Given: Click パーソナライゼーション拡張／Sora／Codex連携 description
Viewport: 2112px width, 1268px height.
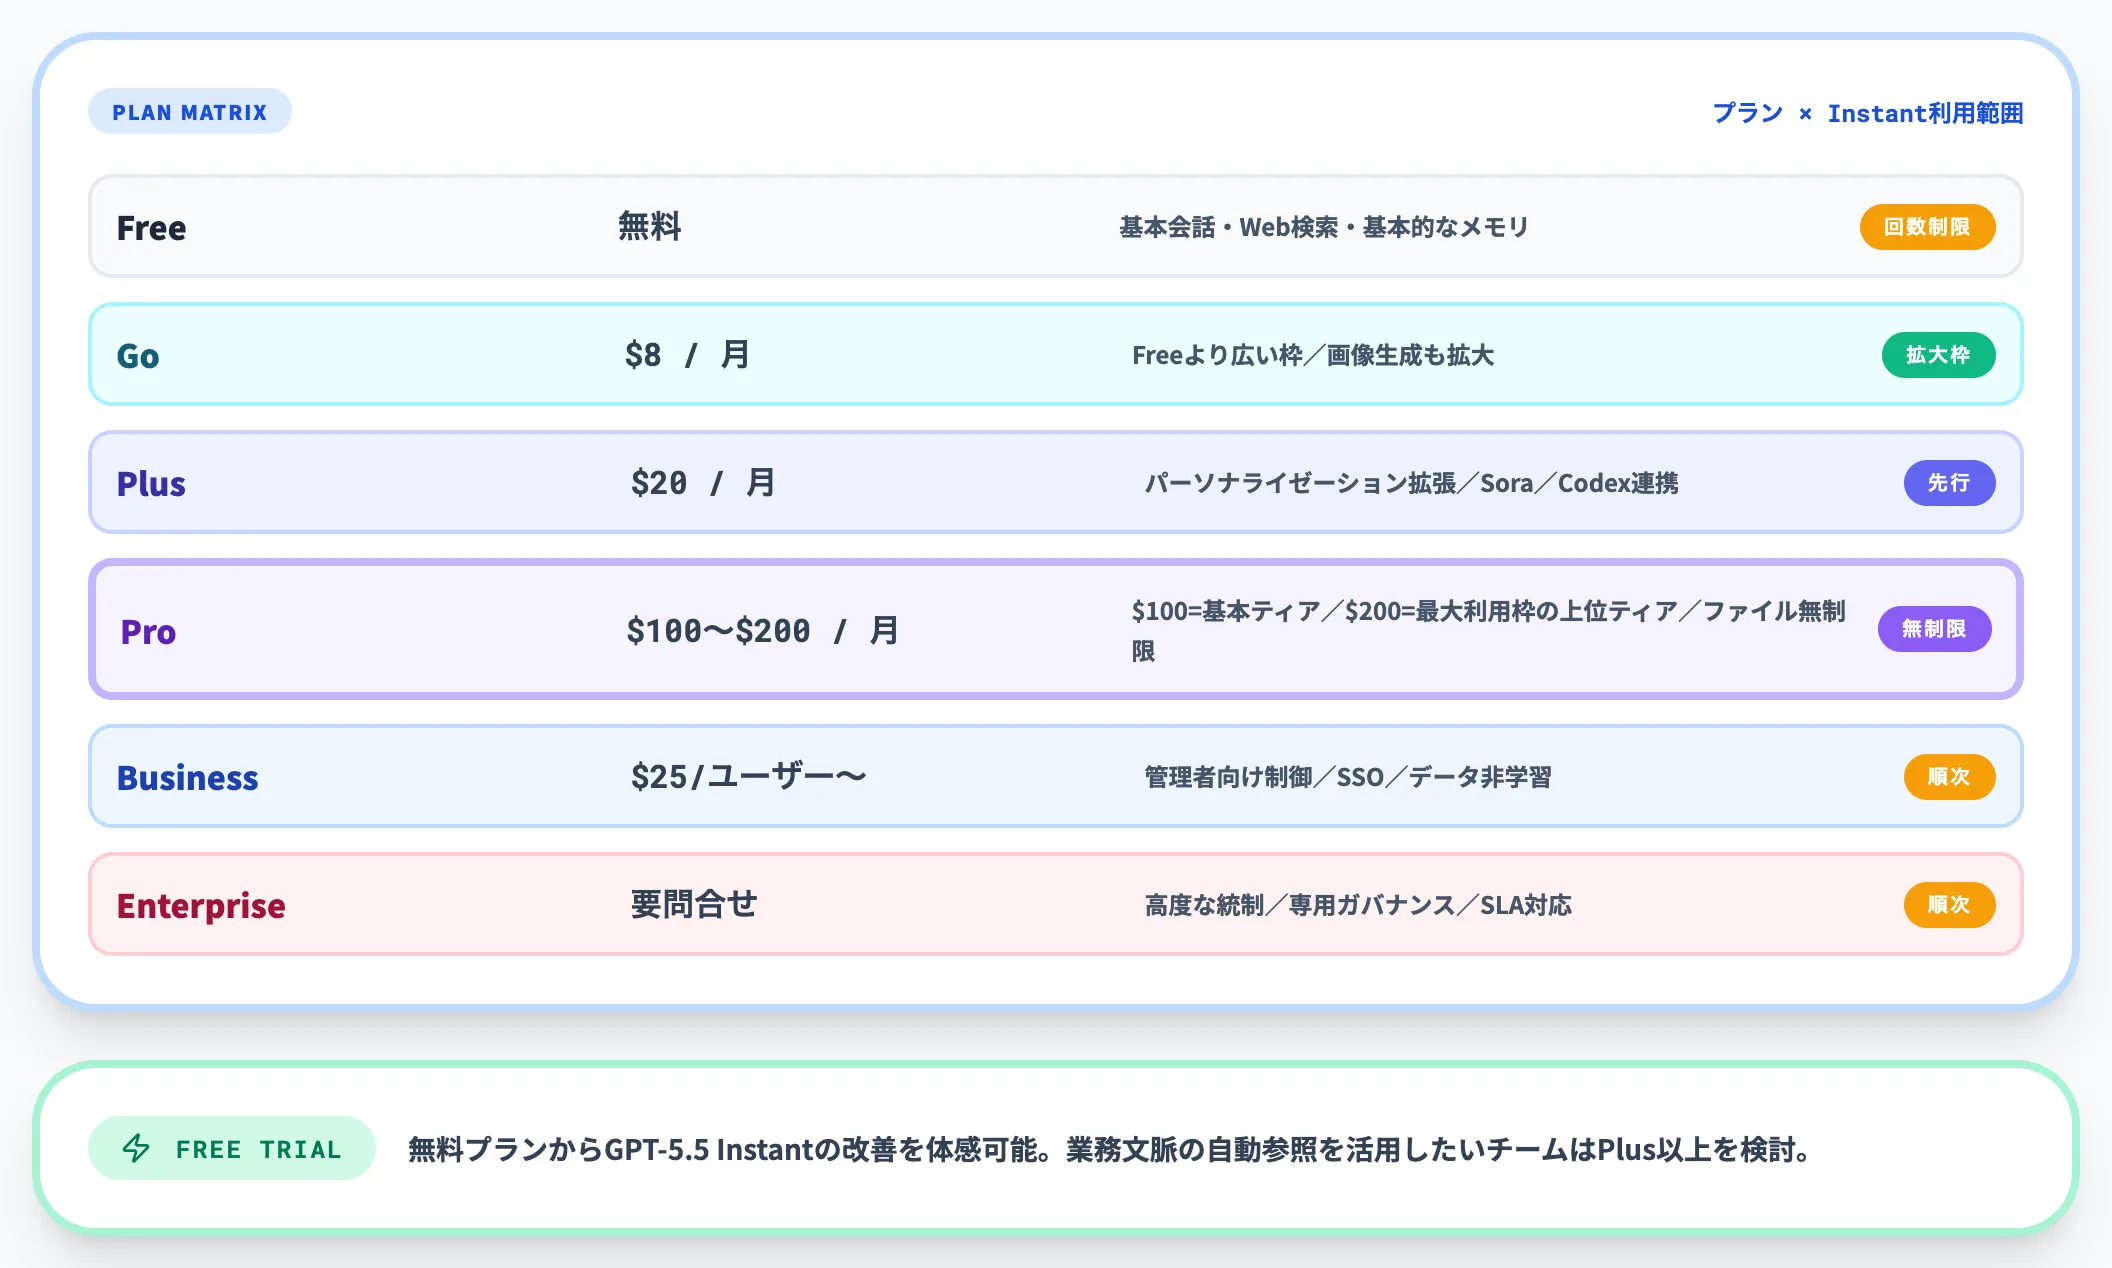Looking at the screenshot, I should point(1411,483).
